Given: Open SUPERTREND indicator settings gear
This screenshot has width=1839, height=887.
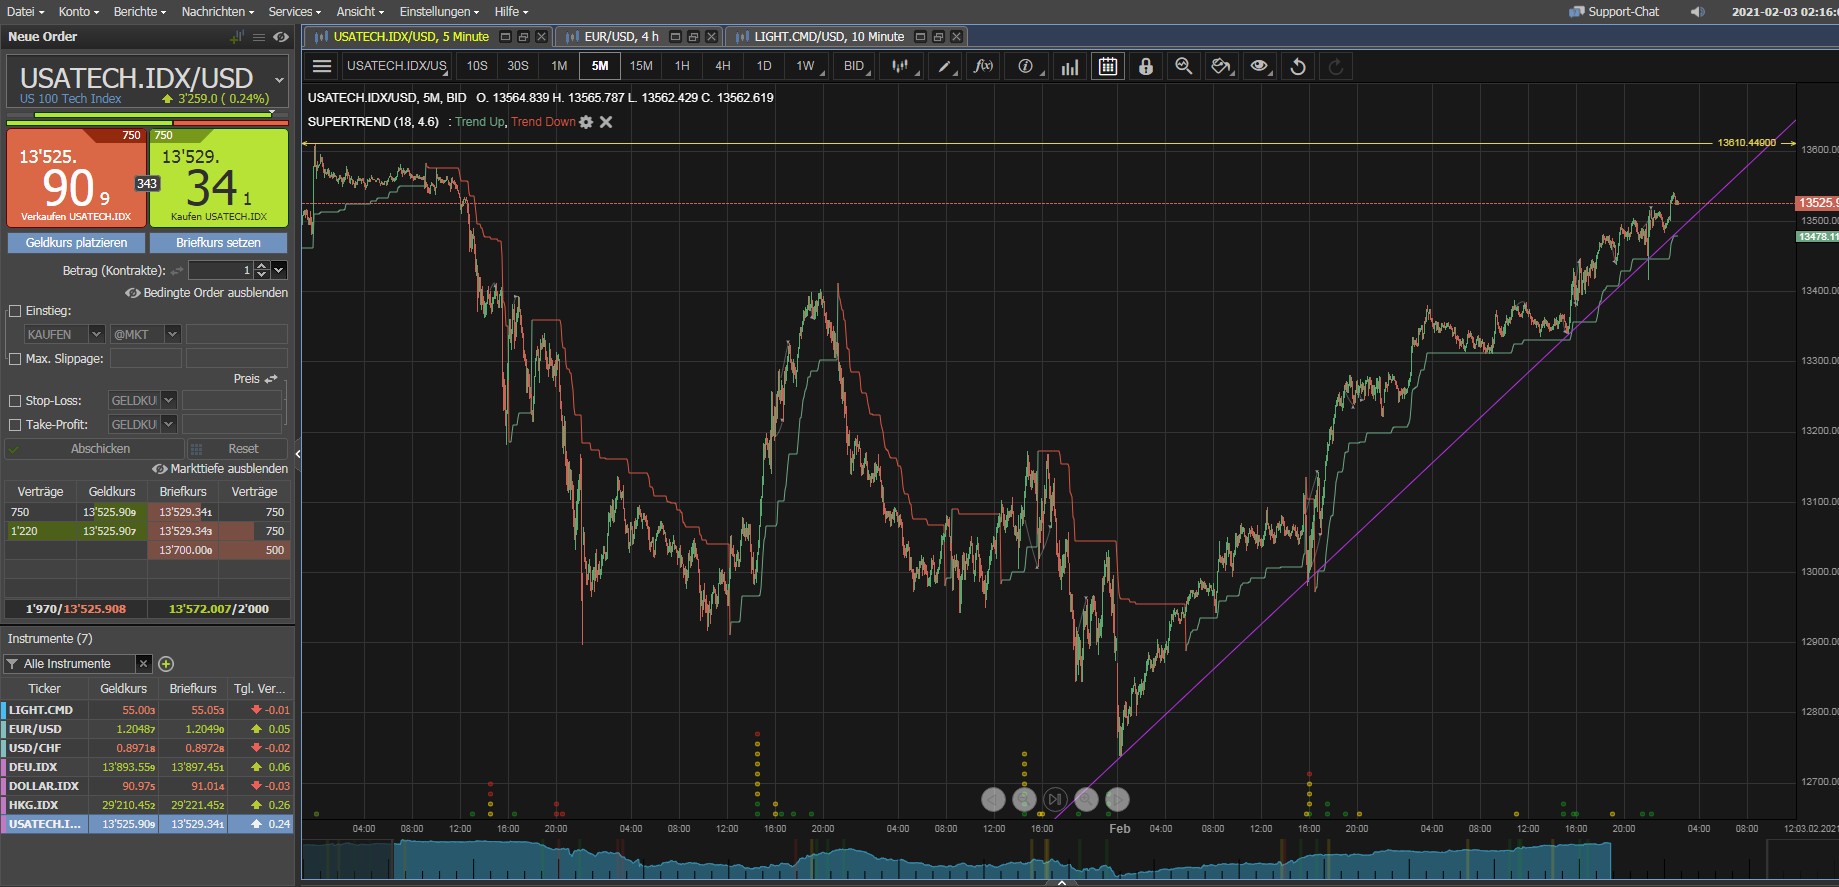Looking at the screenshot, I should [586, 122].
